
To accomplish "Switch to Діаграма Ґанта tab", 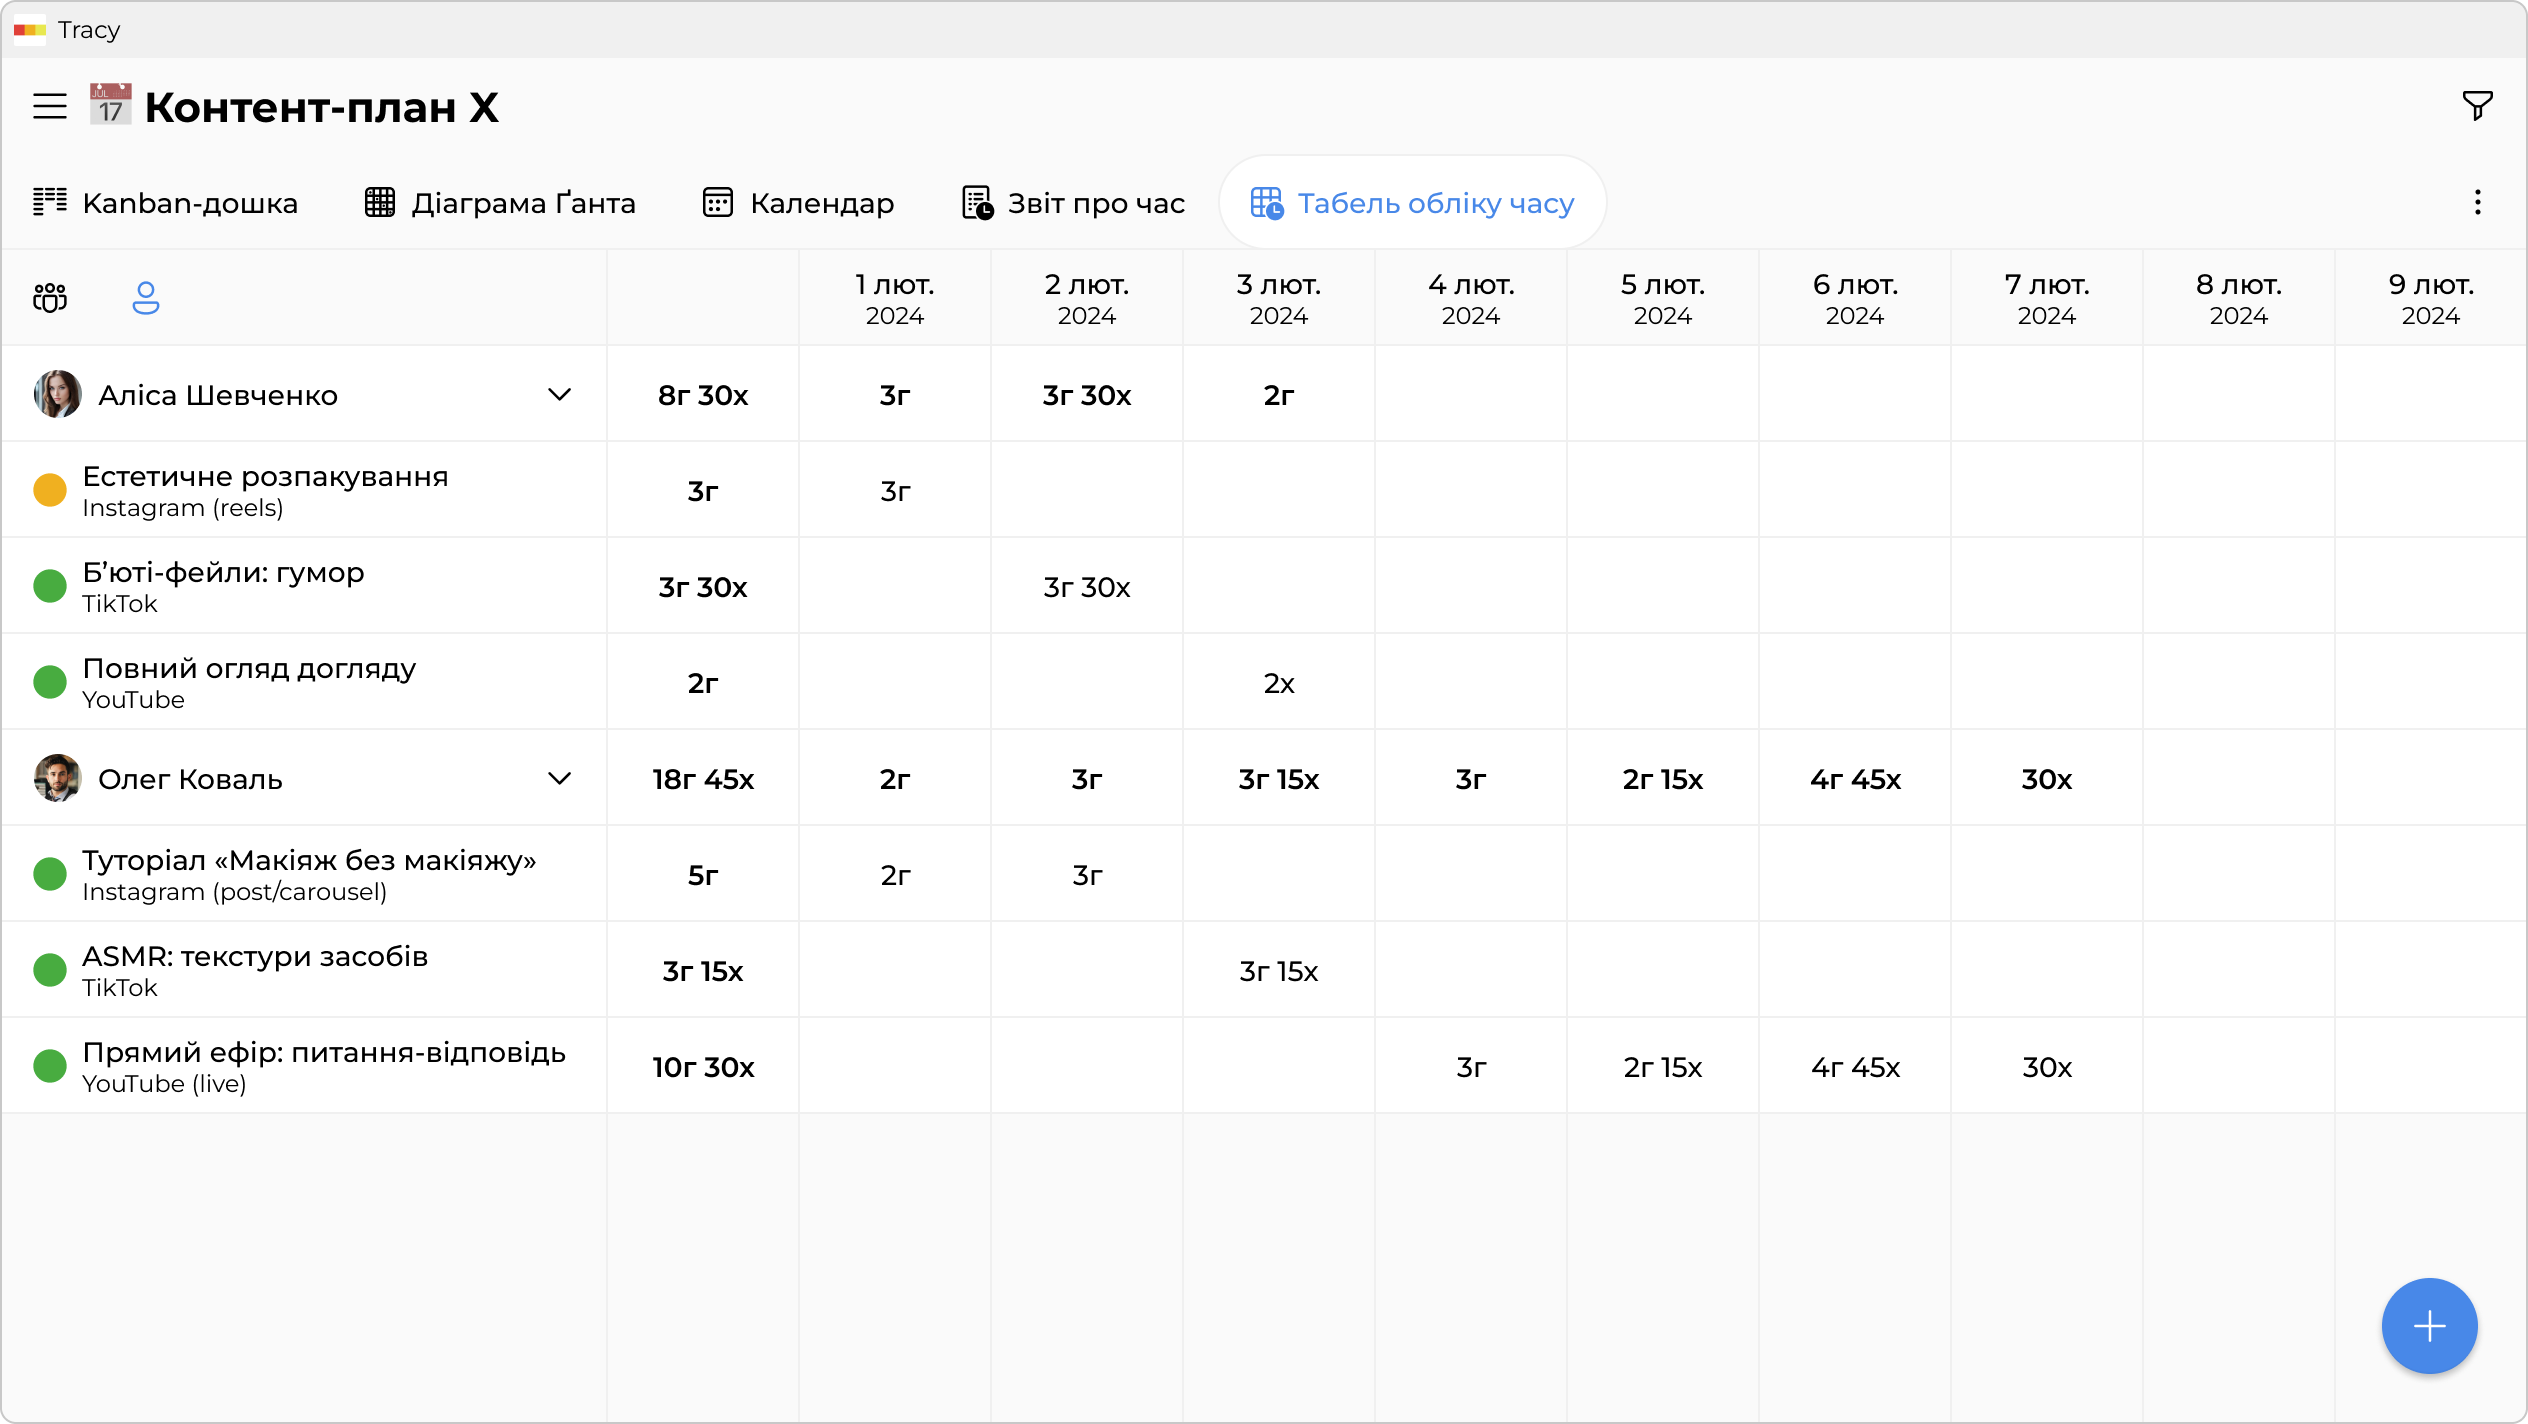I will tap(500, 203).
